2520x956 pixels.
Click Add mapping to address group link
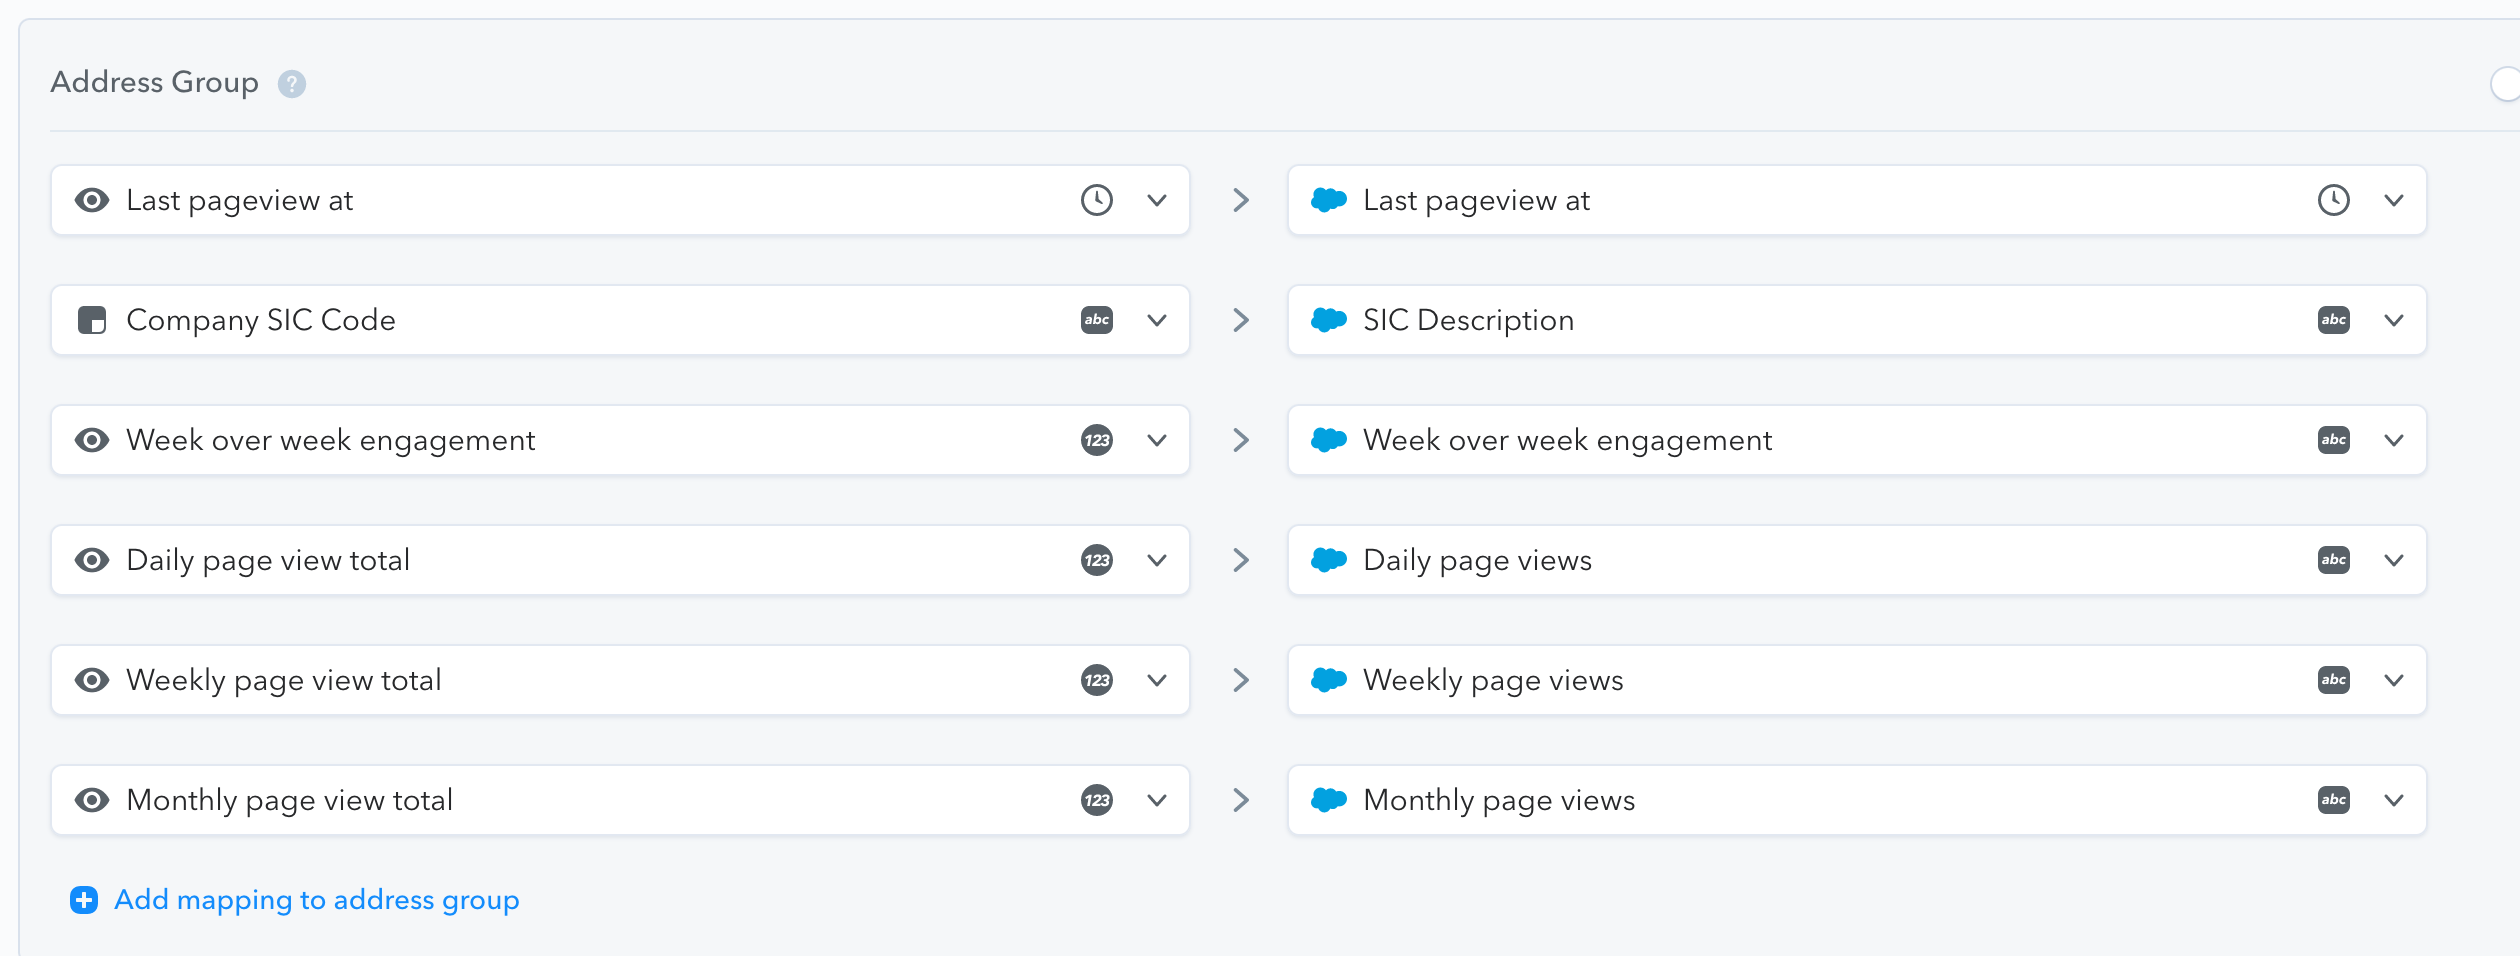point(317,900)
